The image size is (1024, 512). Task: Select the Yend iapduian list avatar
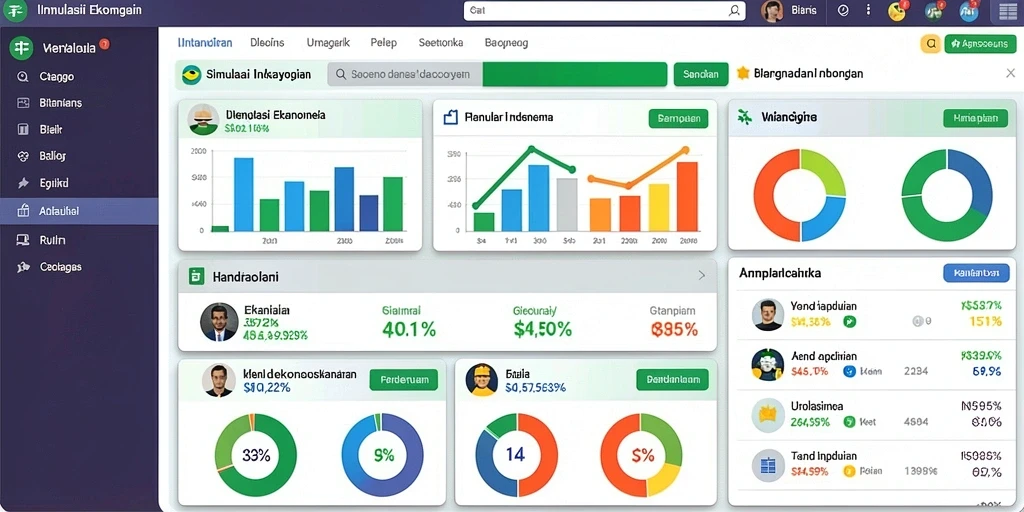(768, 315)
